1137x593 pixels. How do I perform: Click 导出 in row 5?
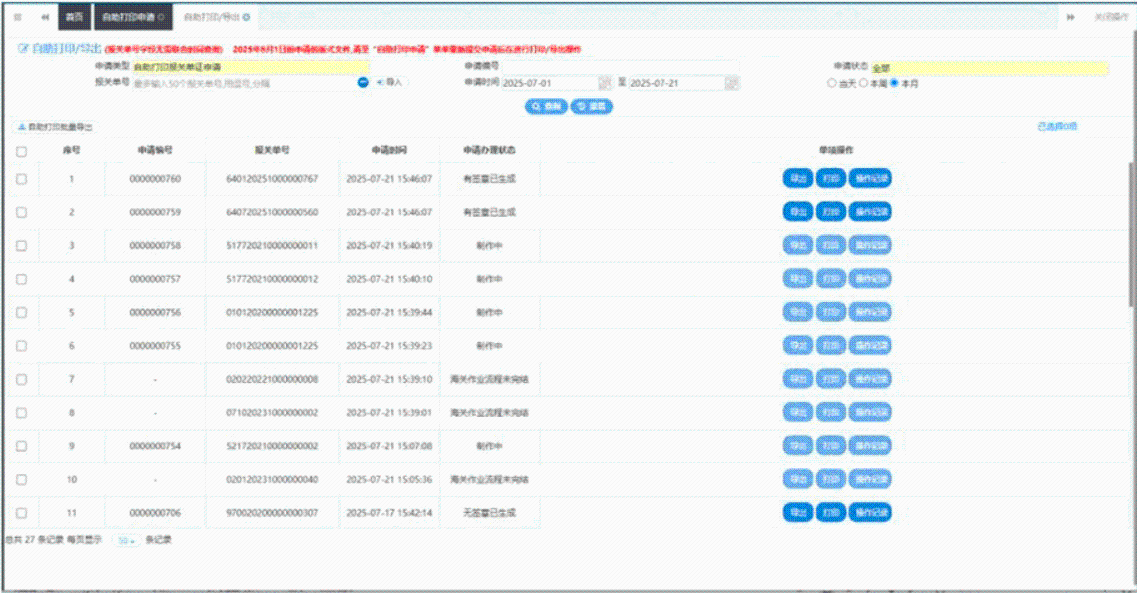point(798,312)
